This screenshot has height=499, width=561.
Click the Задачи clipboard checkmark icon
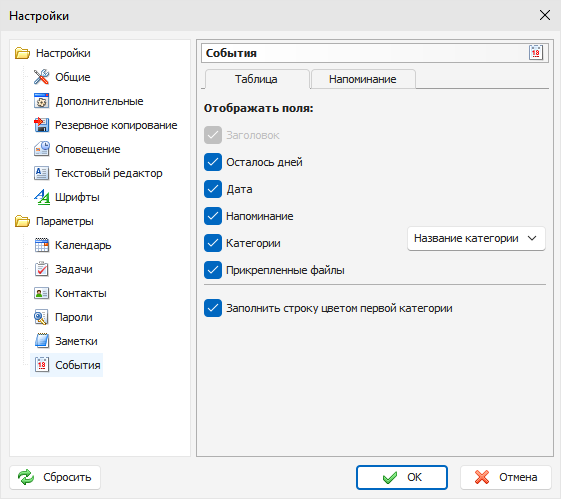pyautogui.click(x=42, y=269)
